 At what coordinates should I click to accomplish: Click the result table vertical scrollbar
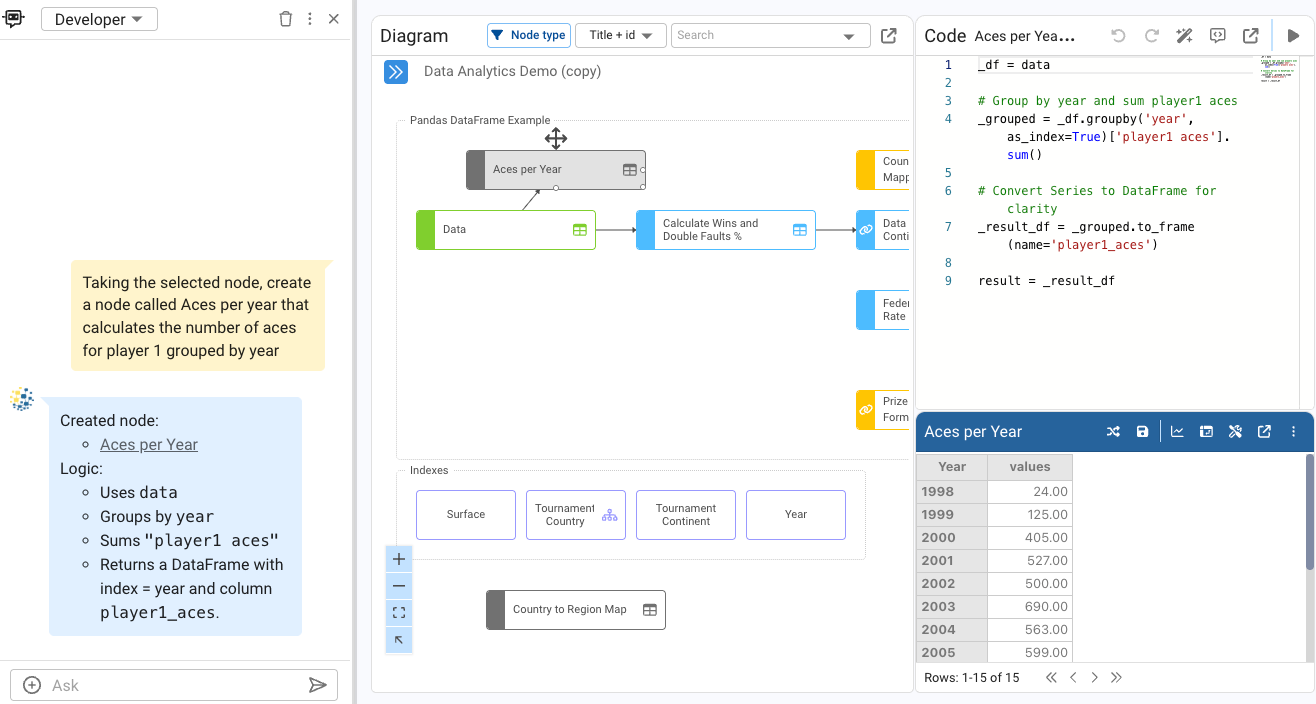point(1309,512)
